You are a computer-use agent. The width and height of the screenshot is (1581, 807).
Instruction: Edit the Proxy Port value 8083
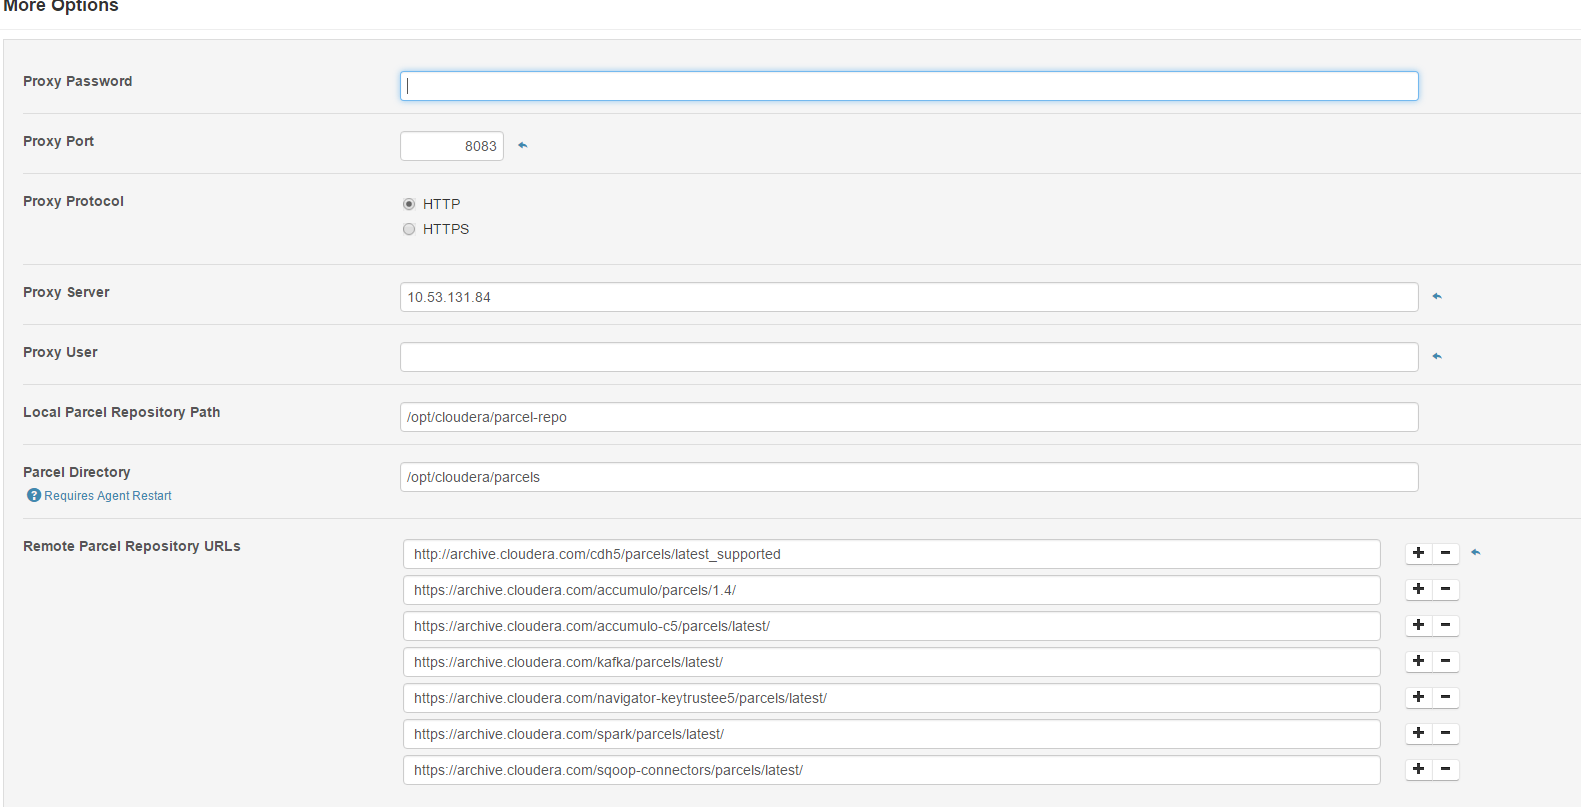click(x=452, y=146)
